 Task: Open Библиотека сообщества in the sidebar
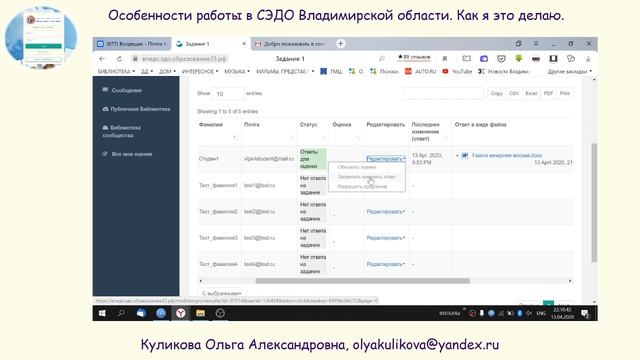tap(122, 131)
